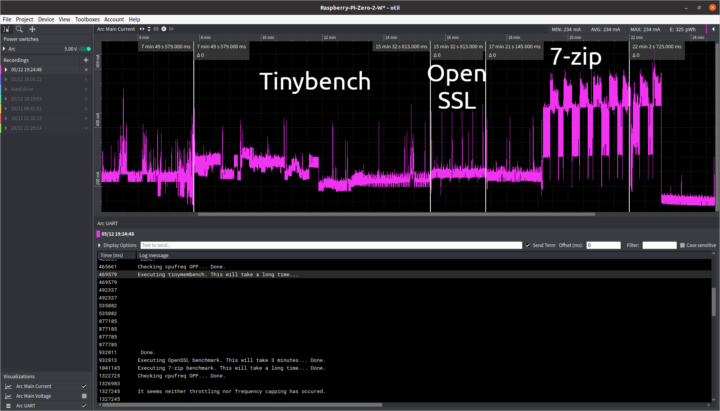Click the UART log vertical scrollbar

(714, 302)
